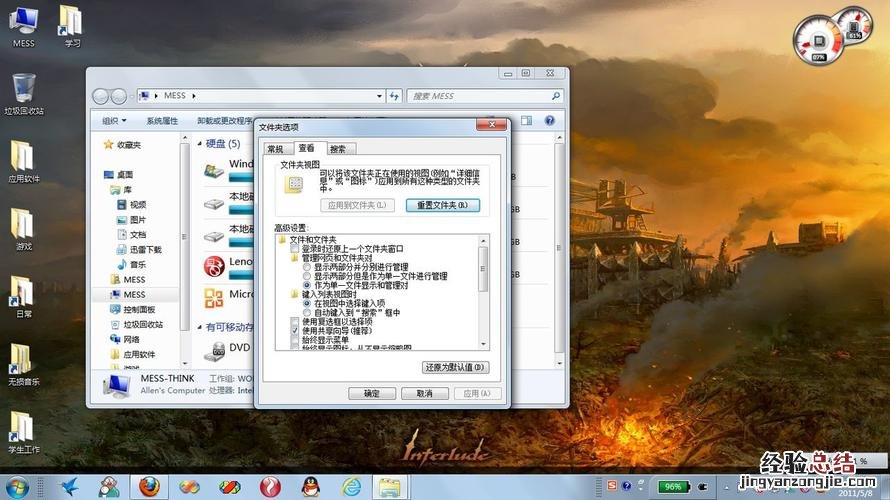The width and height of the screenshot is (890, 500).
Task: Select the Lenovo drive red icon
Action: [215, 267]
